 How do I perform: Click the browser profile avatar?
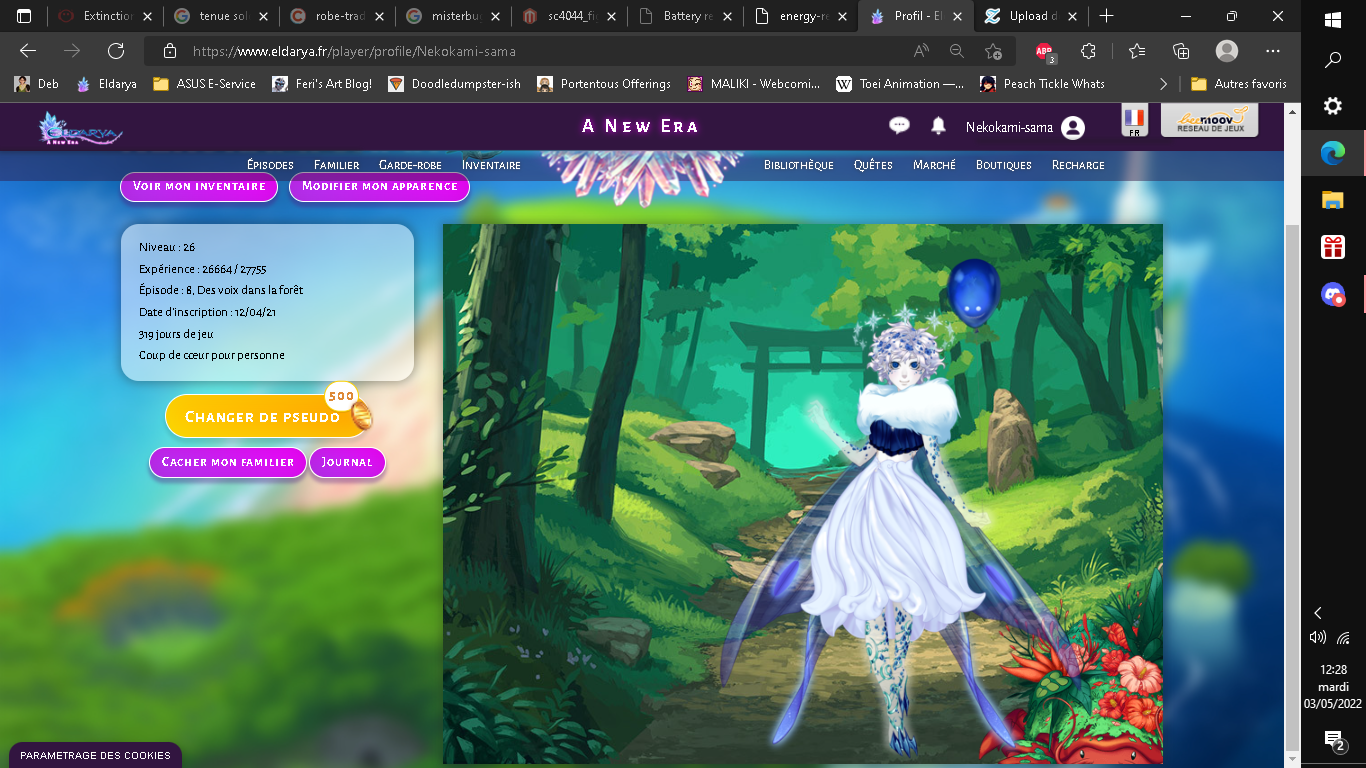(1226, 51)
